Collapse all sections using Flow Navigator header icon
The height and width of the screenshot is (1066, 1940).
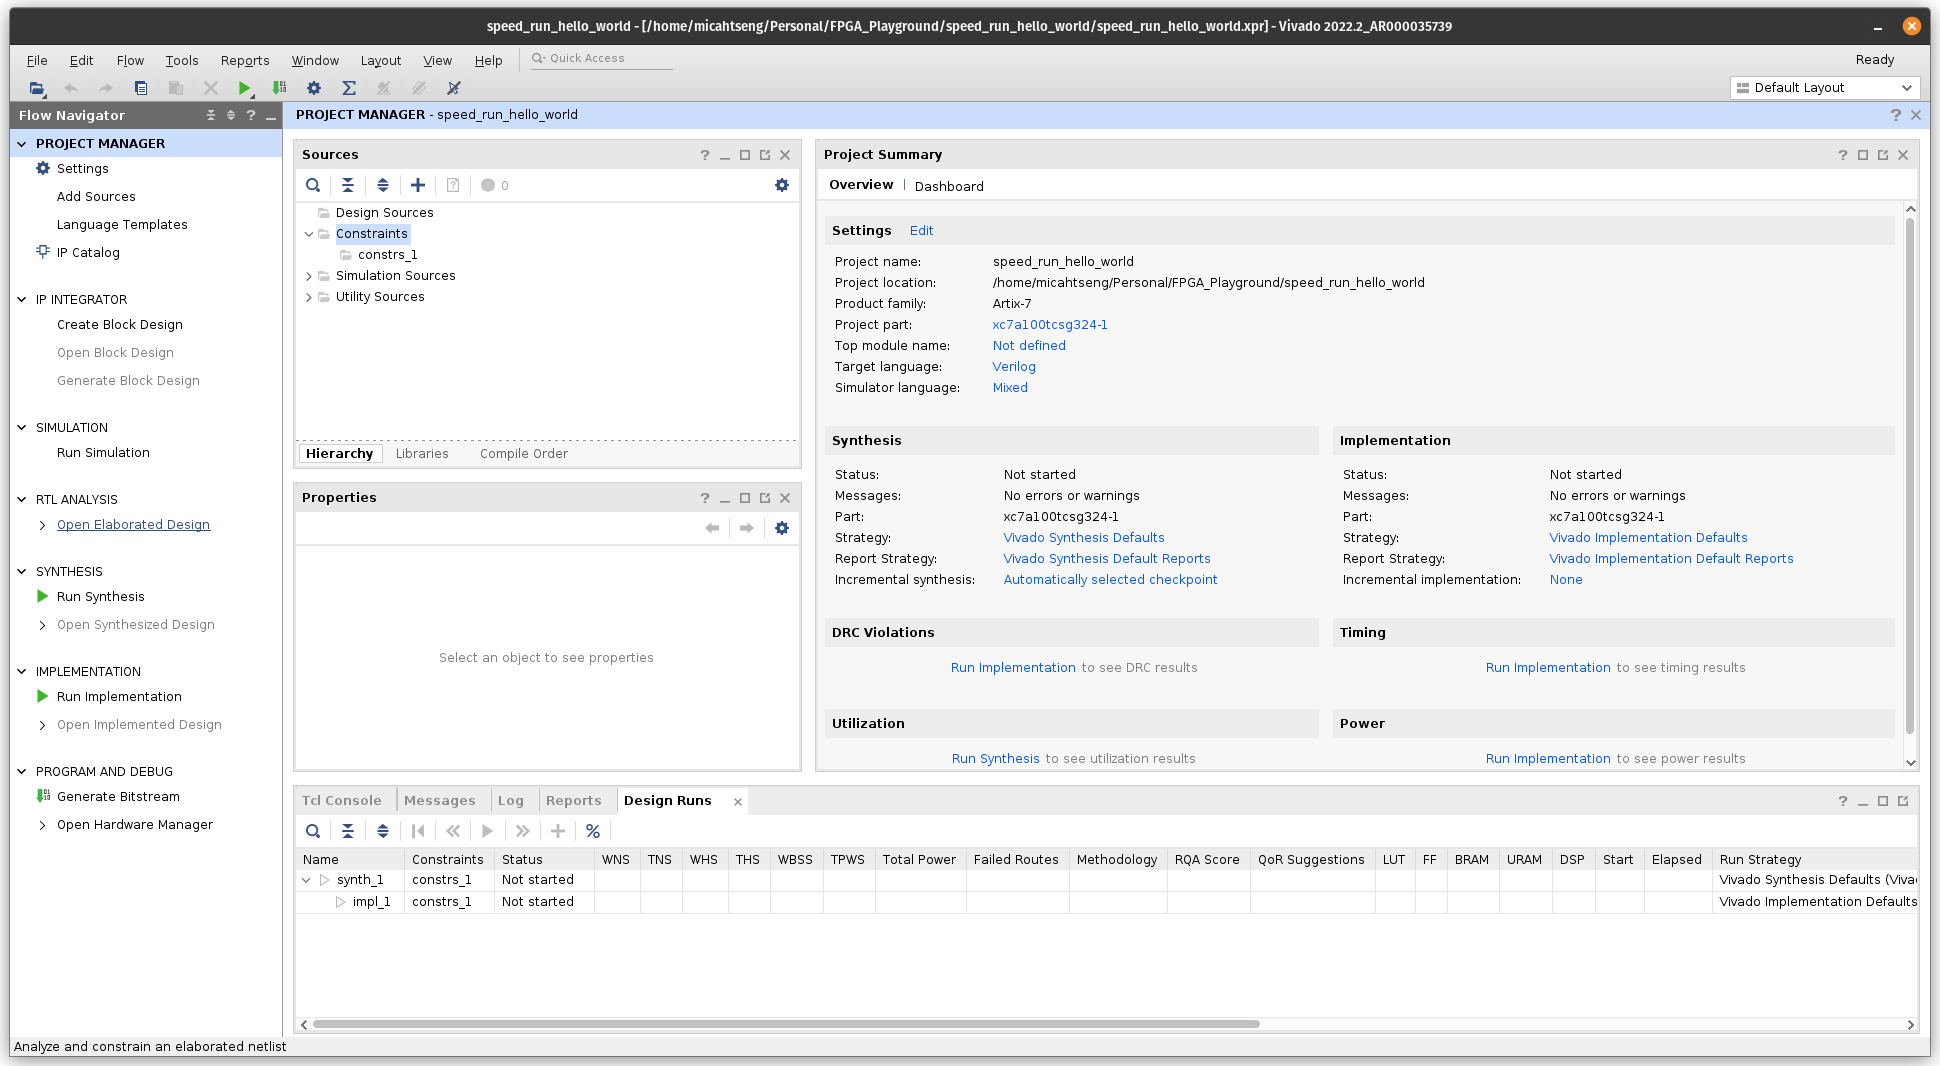(x=211, y=115)
